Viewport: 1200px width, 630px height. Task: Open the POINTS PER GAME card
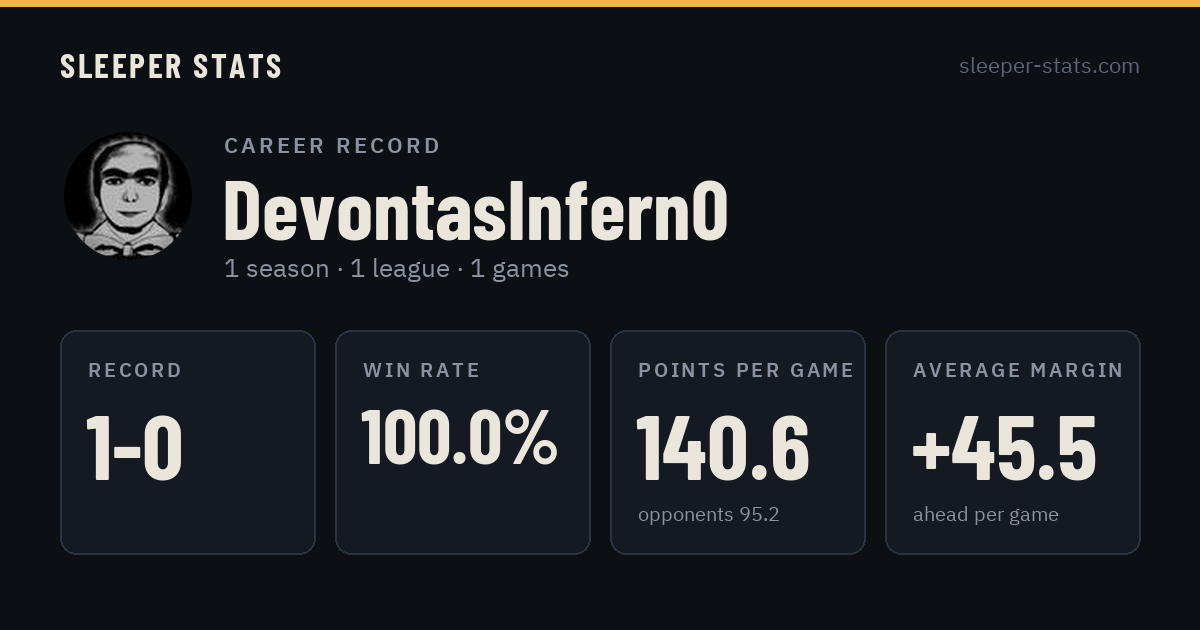738,442
